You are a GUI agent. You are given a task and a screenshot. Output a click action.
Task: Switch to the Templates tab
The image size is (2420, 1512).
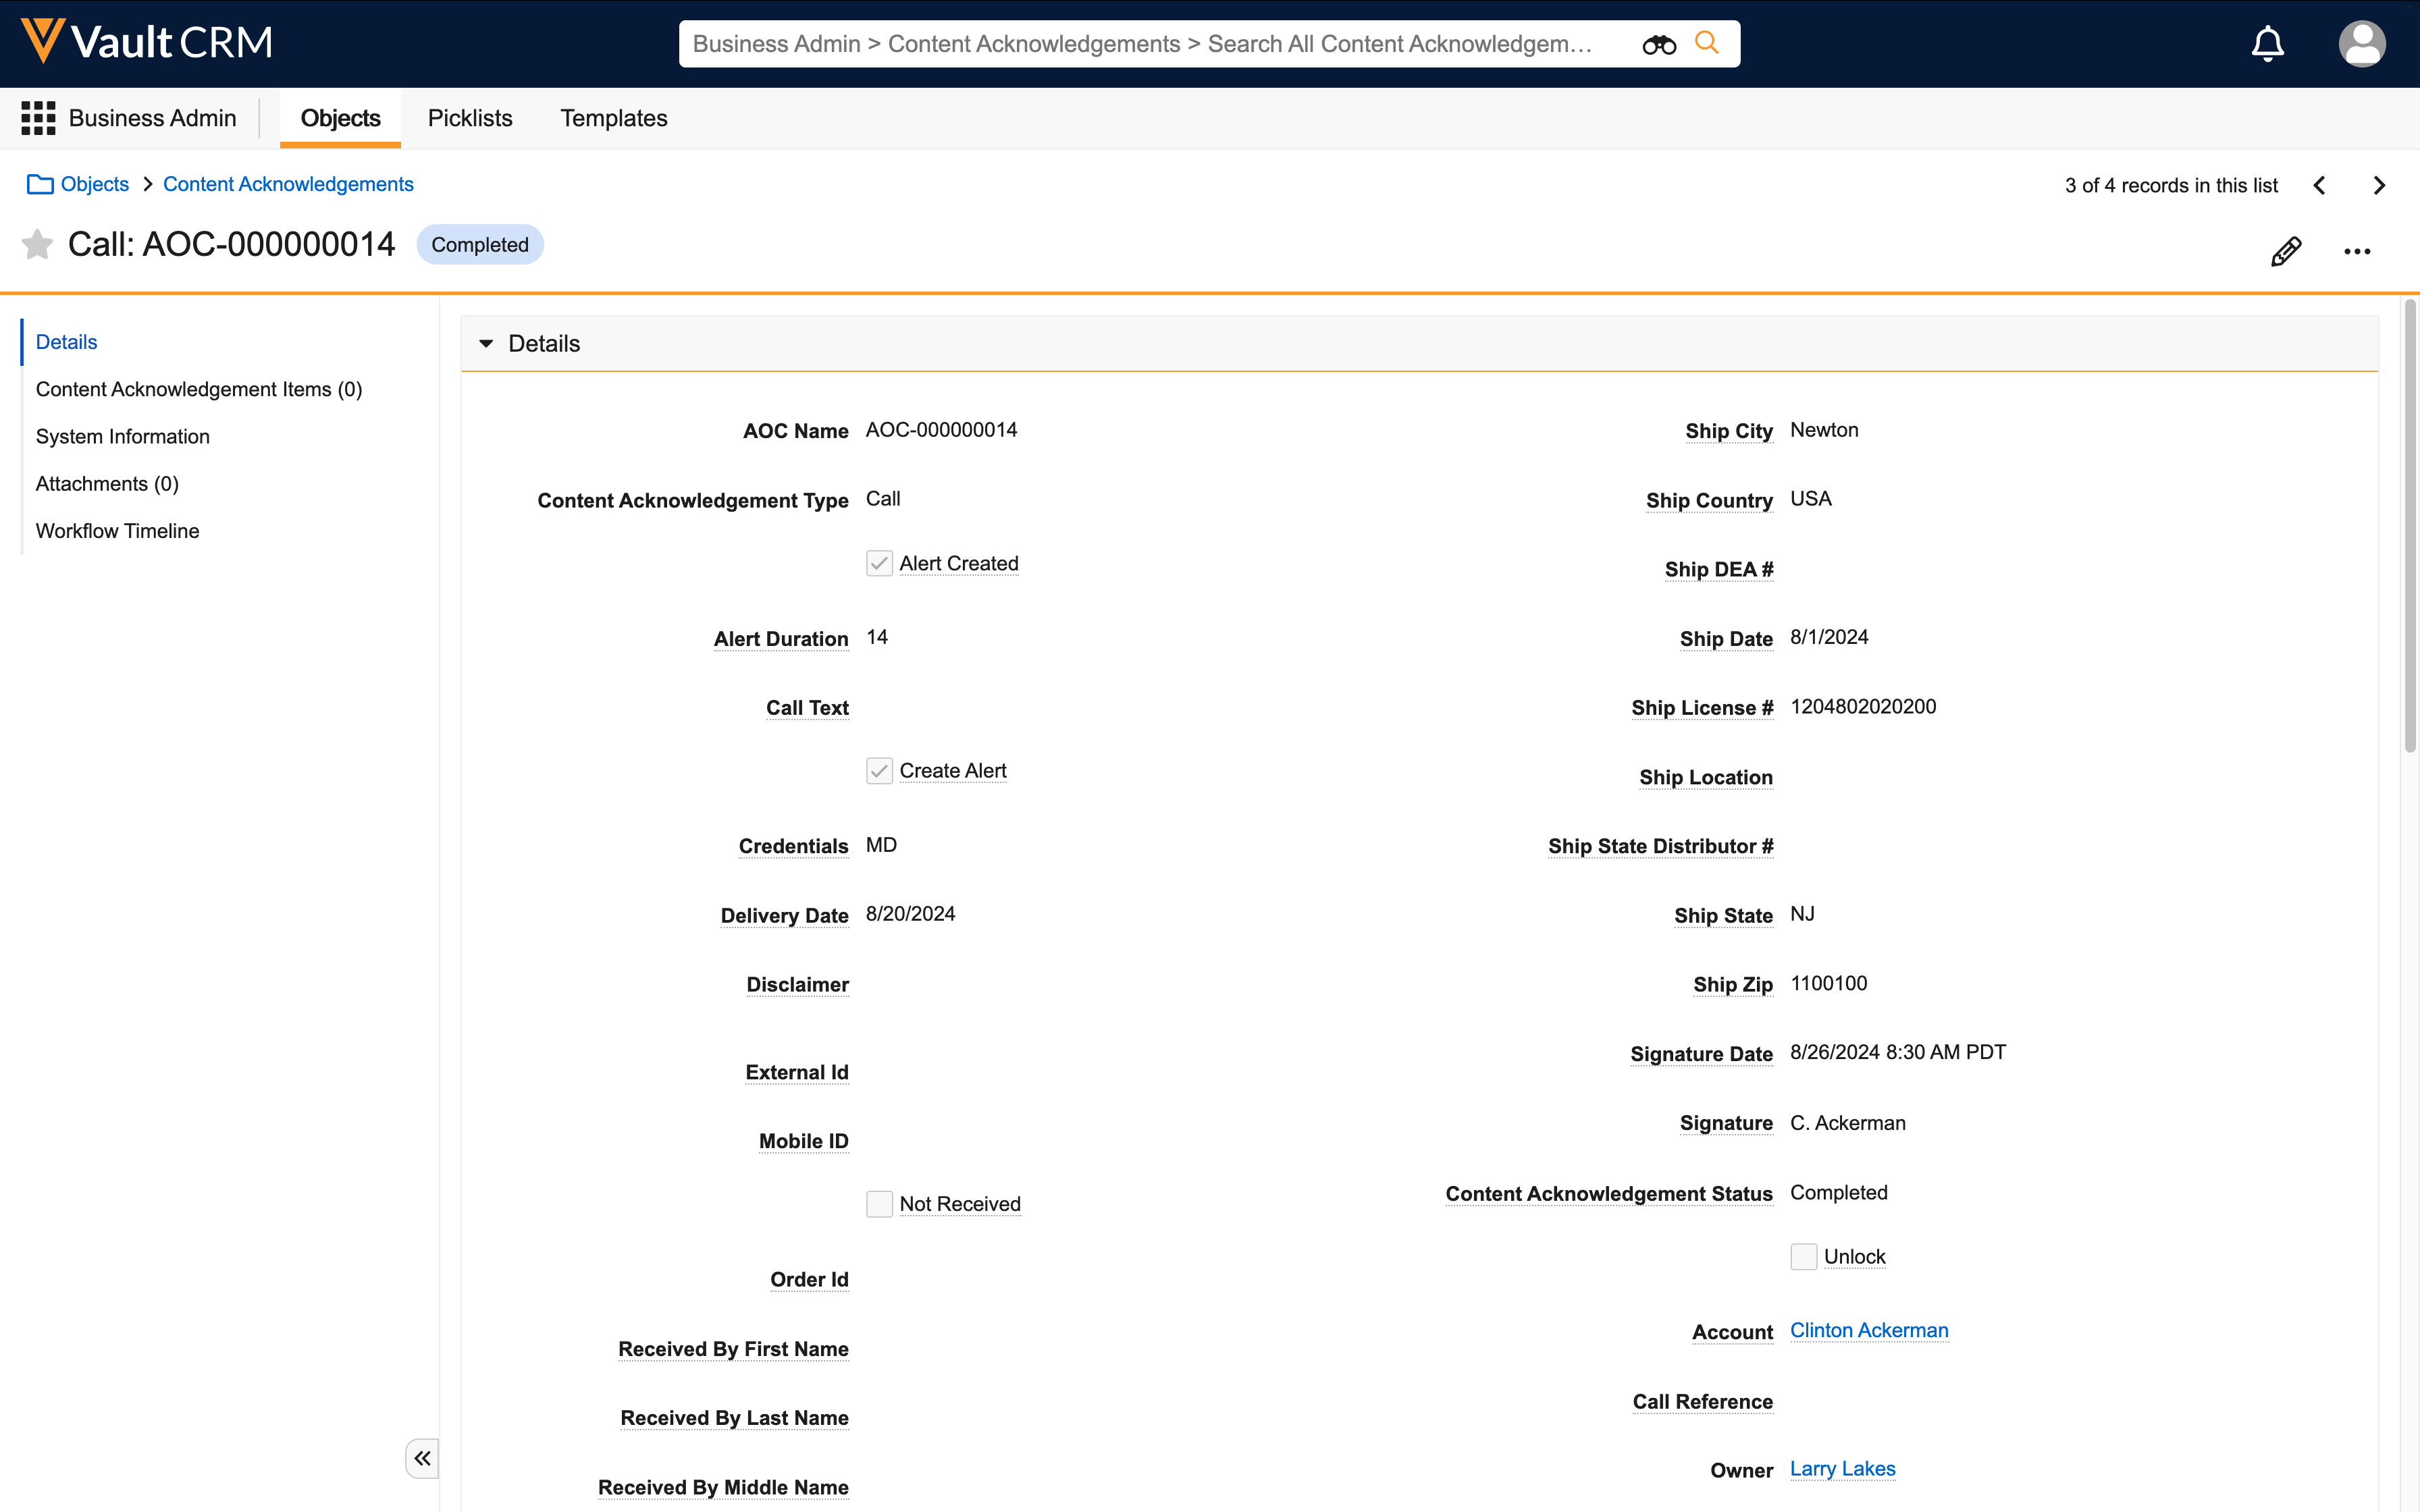click(x=613, y=118)
